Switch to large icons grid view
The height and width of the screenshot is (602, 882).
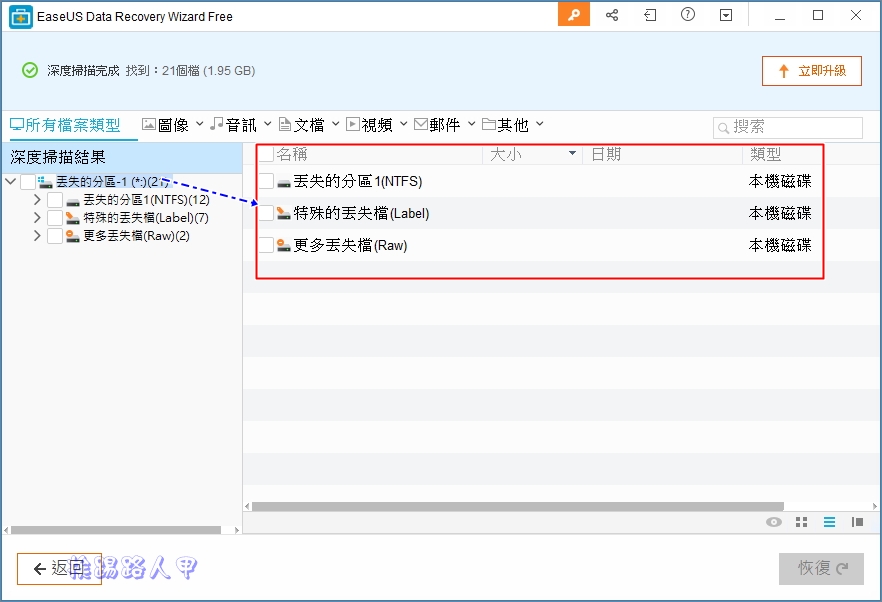pos(802,522)
